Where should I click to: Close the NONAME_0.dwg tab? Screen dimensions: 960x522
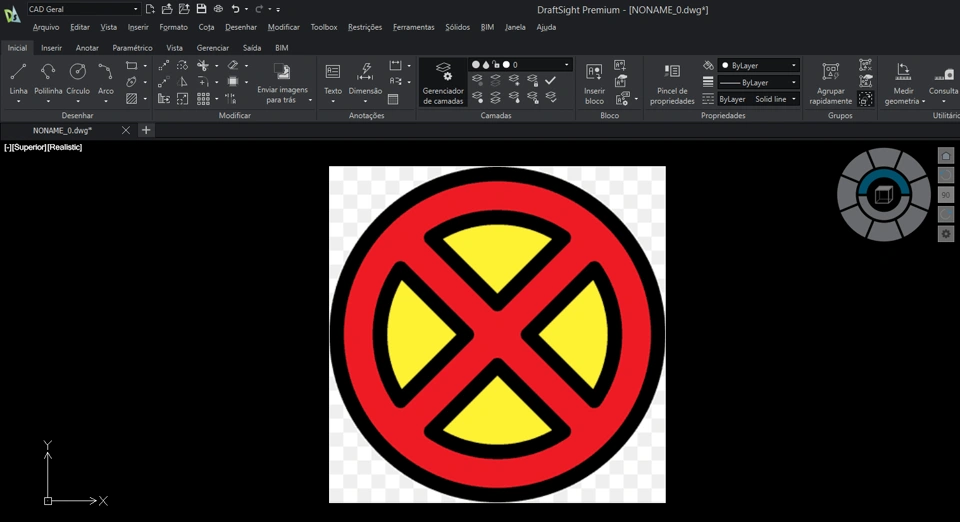tap(126, 130)
